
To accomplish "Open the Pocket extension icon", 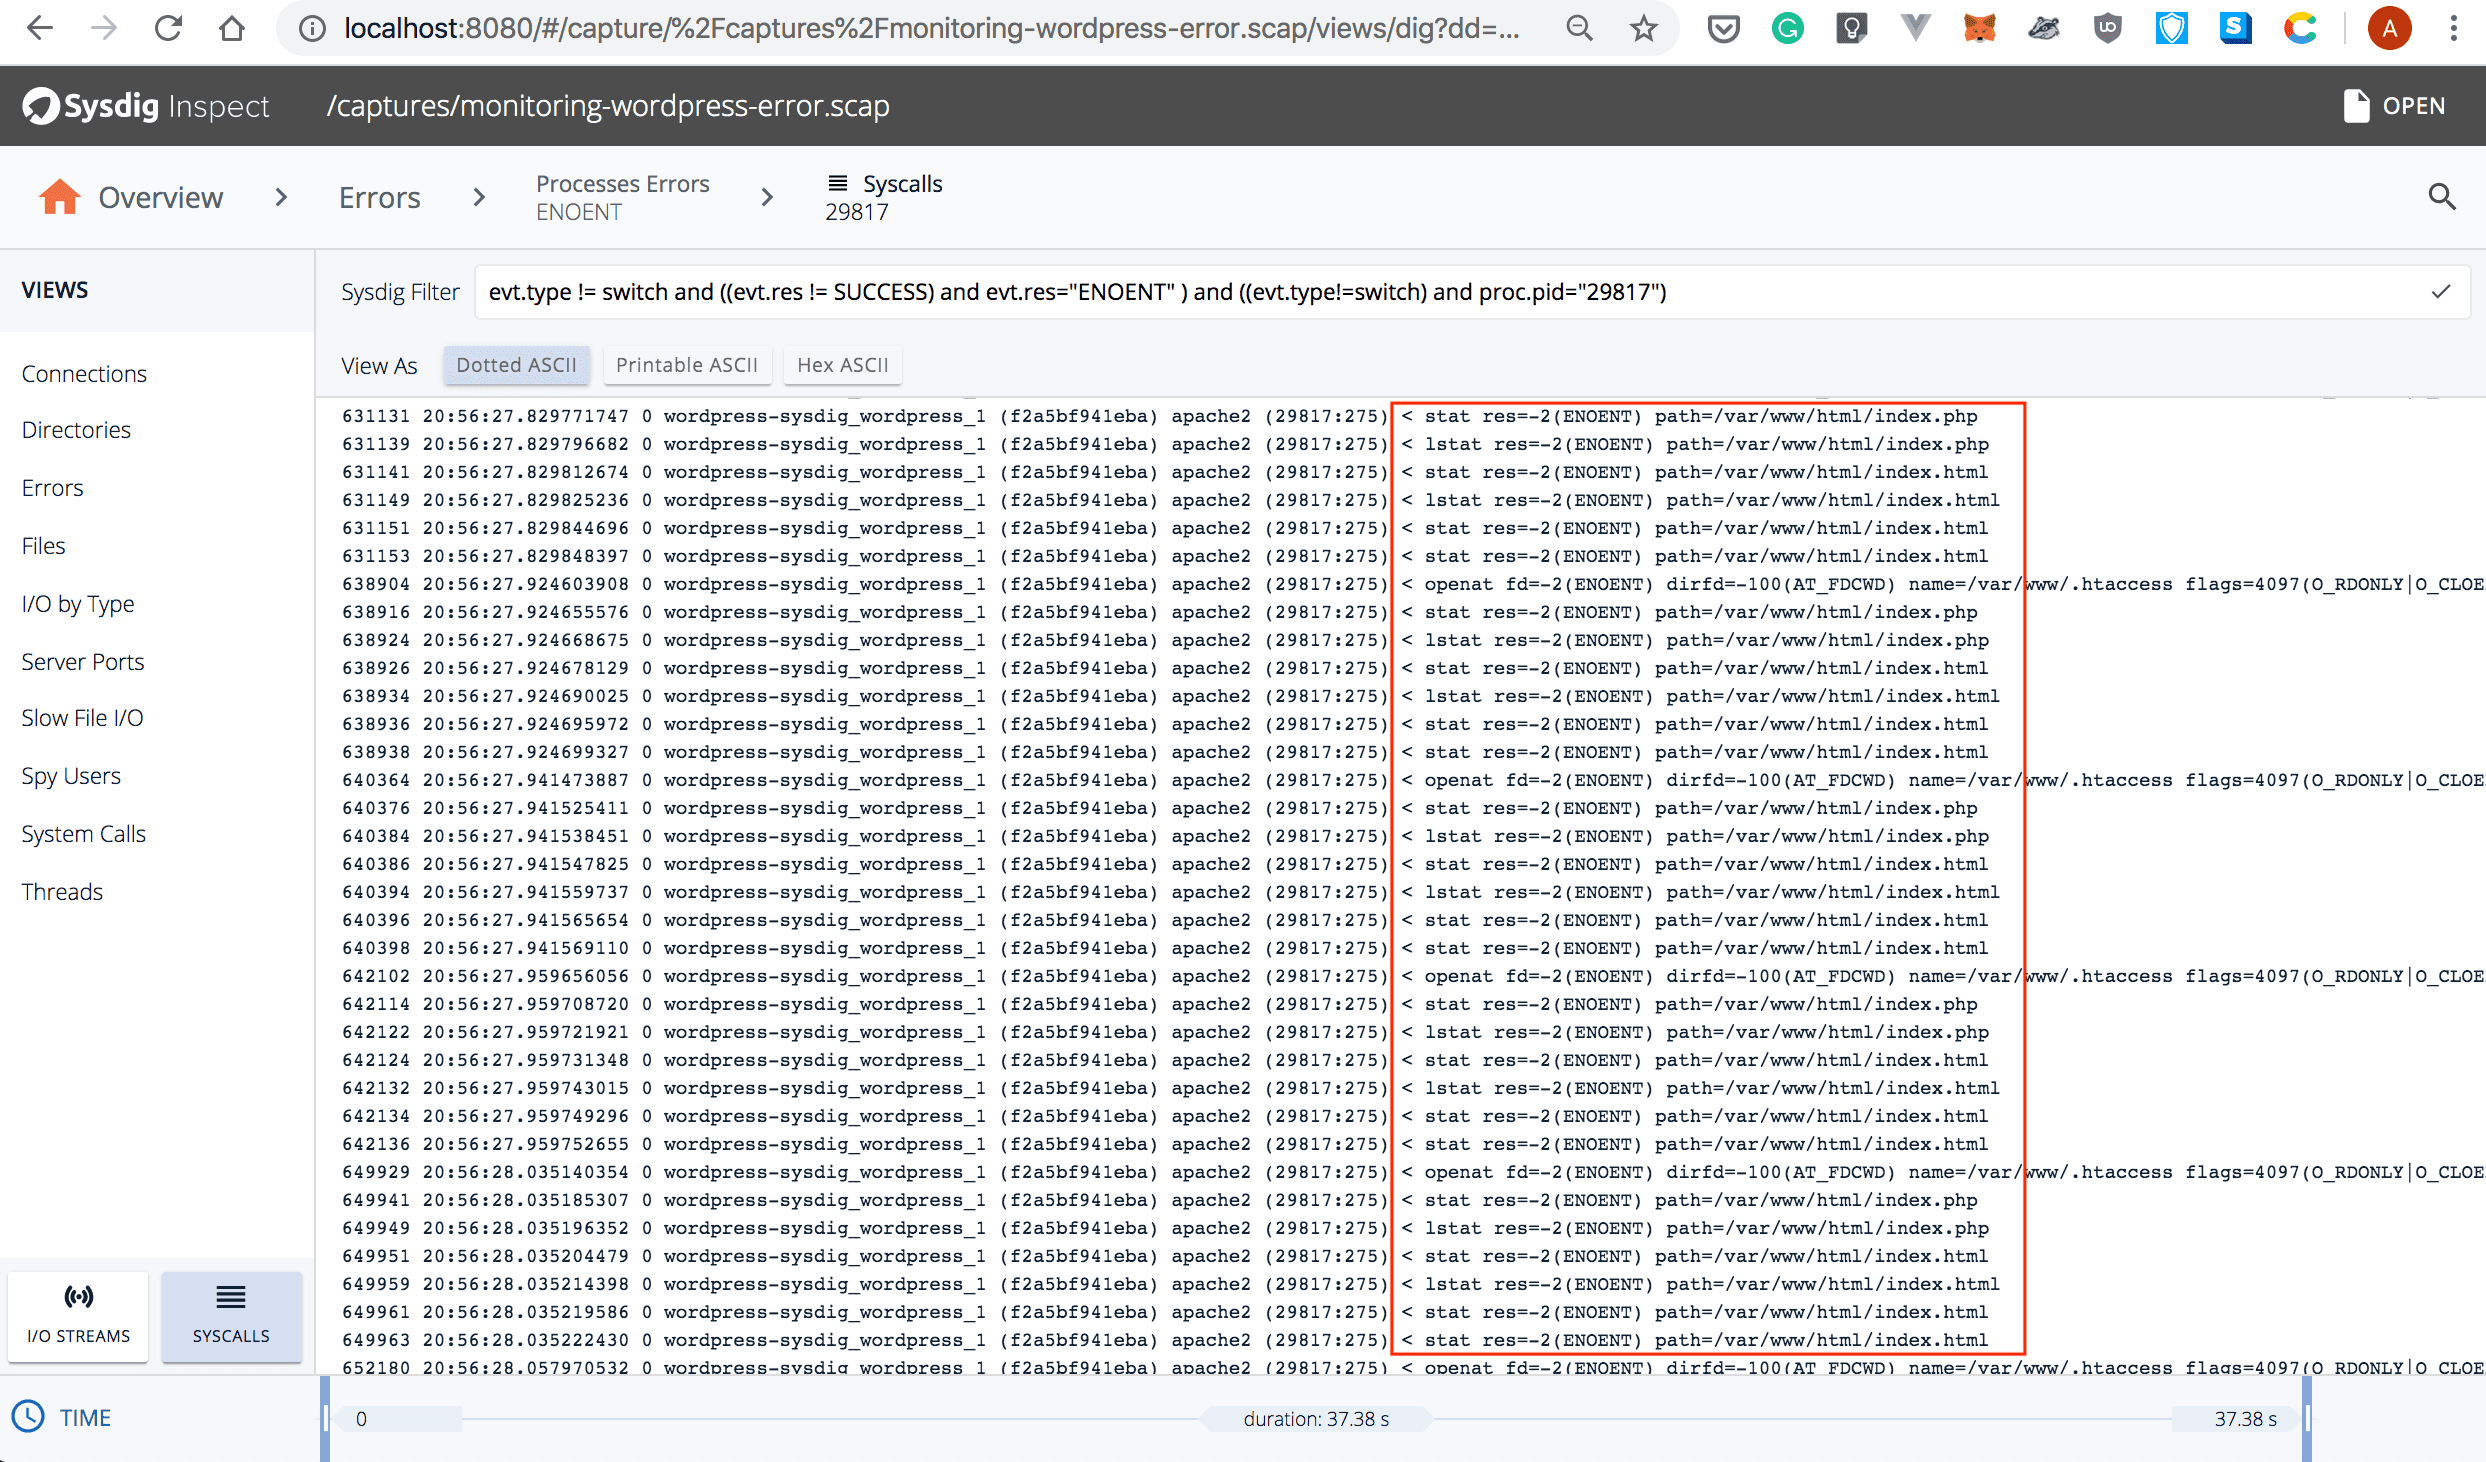I will (1723, 29).
